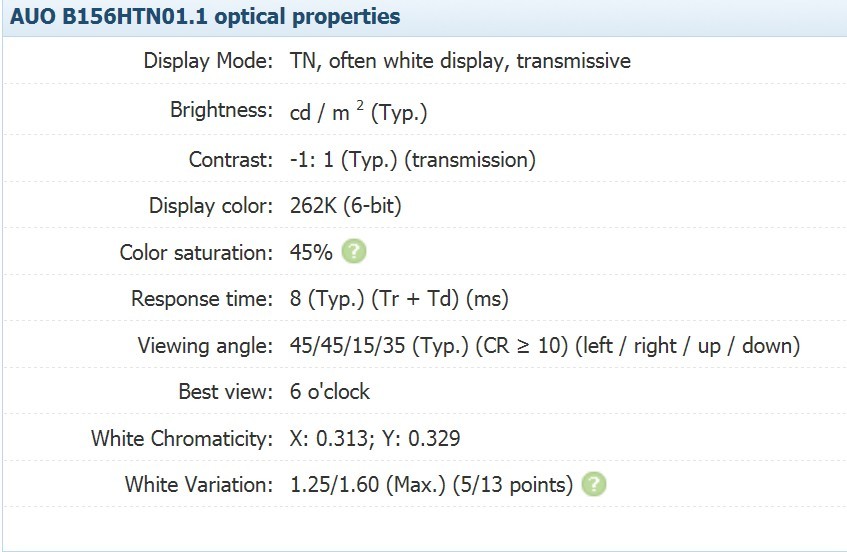
Task: Select the Display Mode label
Action: coord(209,60)
